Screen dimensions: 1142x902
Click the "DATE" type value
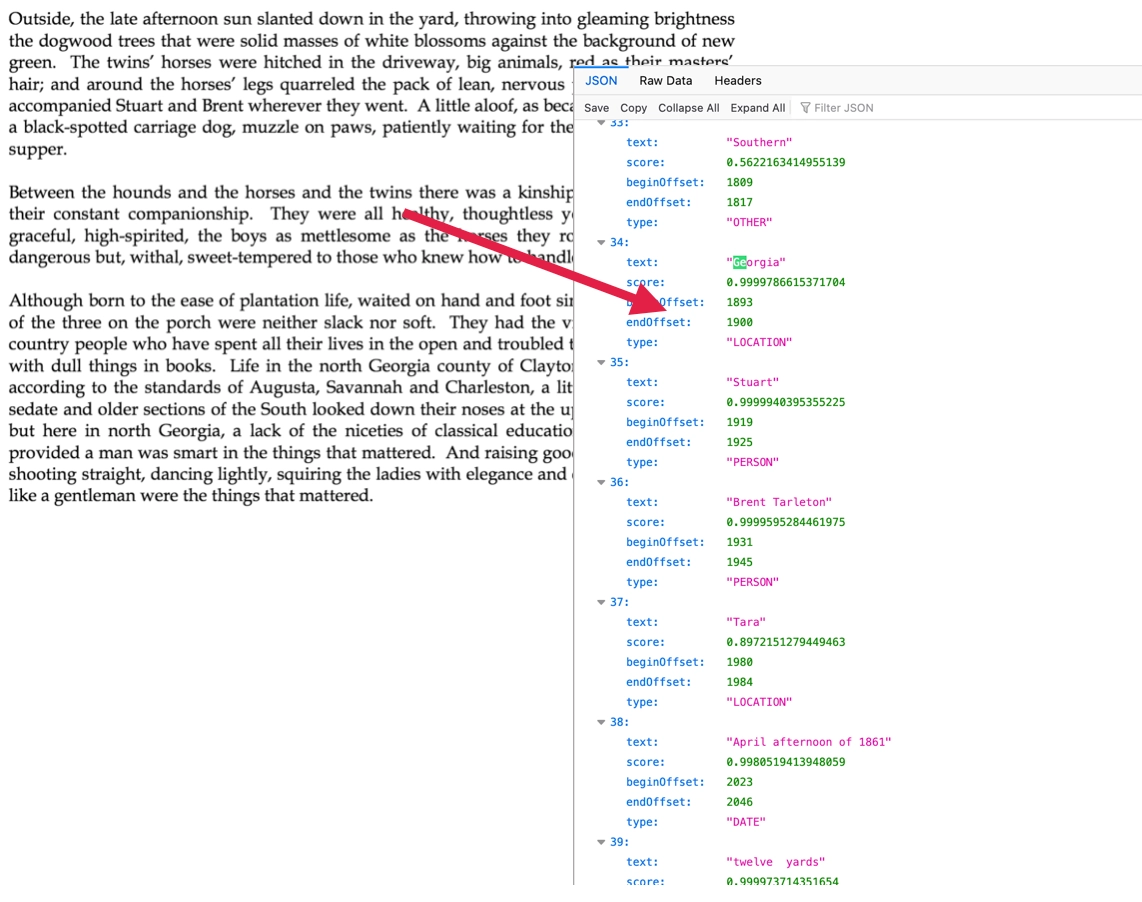point(745,822)
